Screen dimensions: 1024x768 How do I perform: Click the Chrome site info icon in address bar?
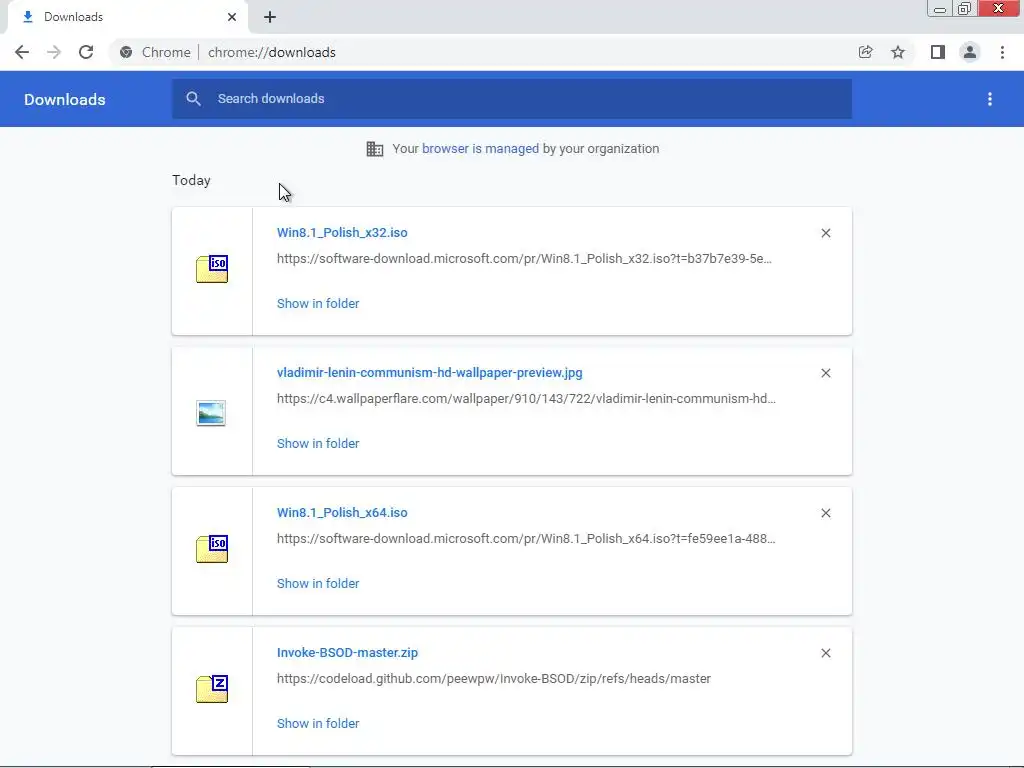pyautogui.click(x=126, y=52)
